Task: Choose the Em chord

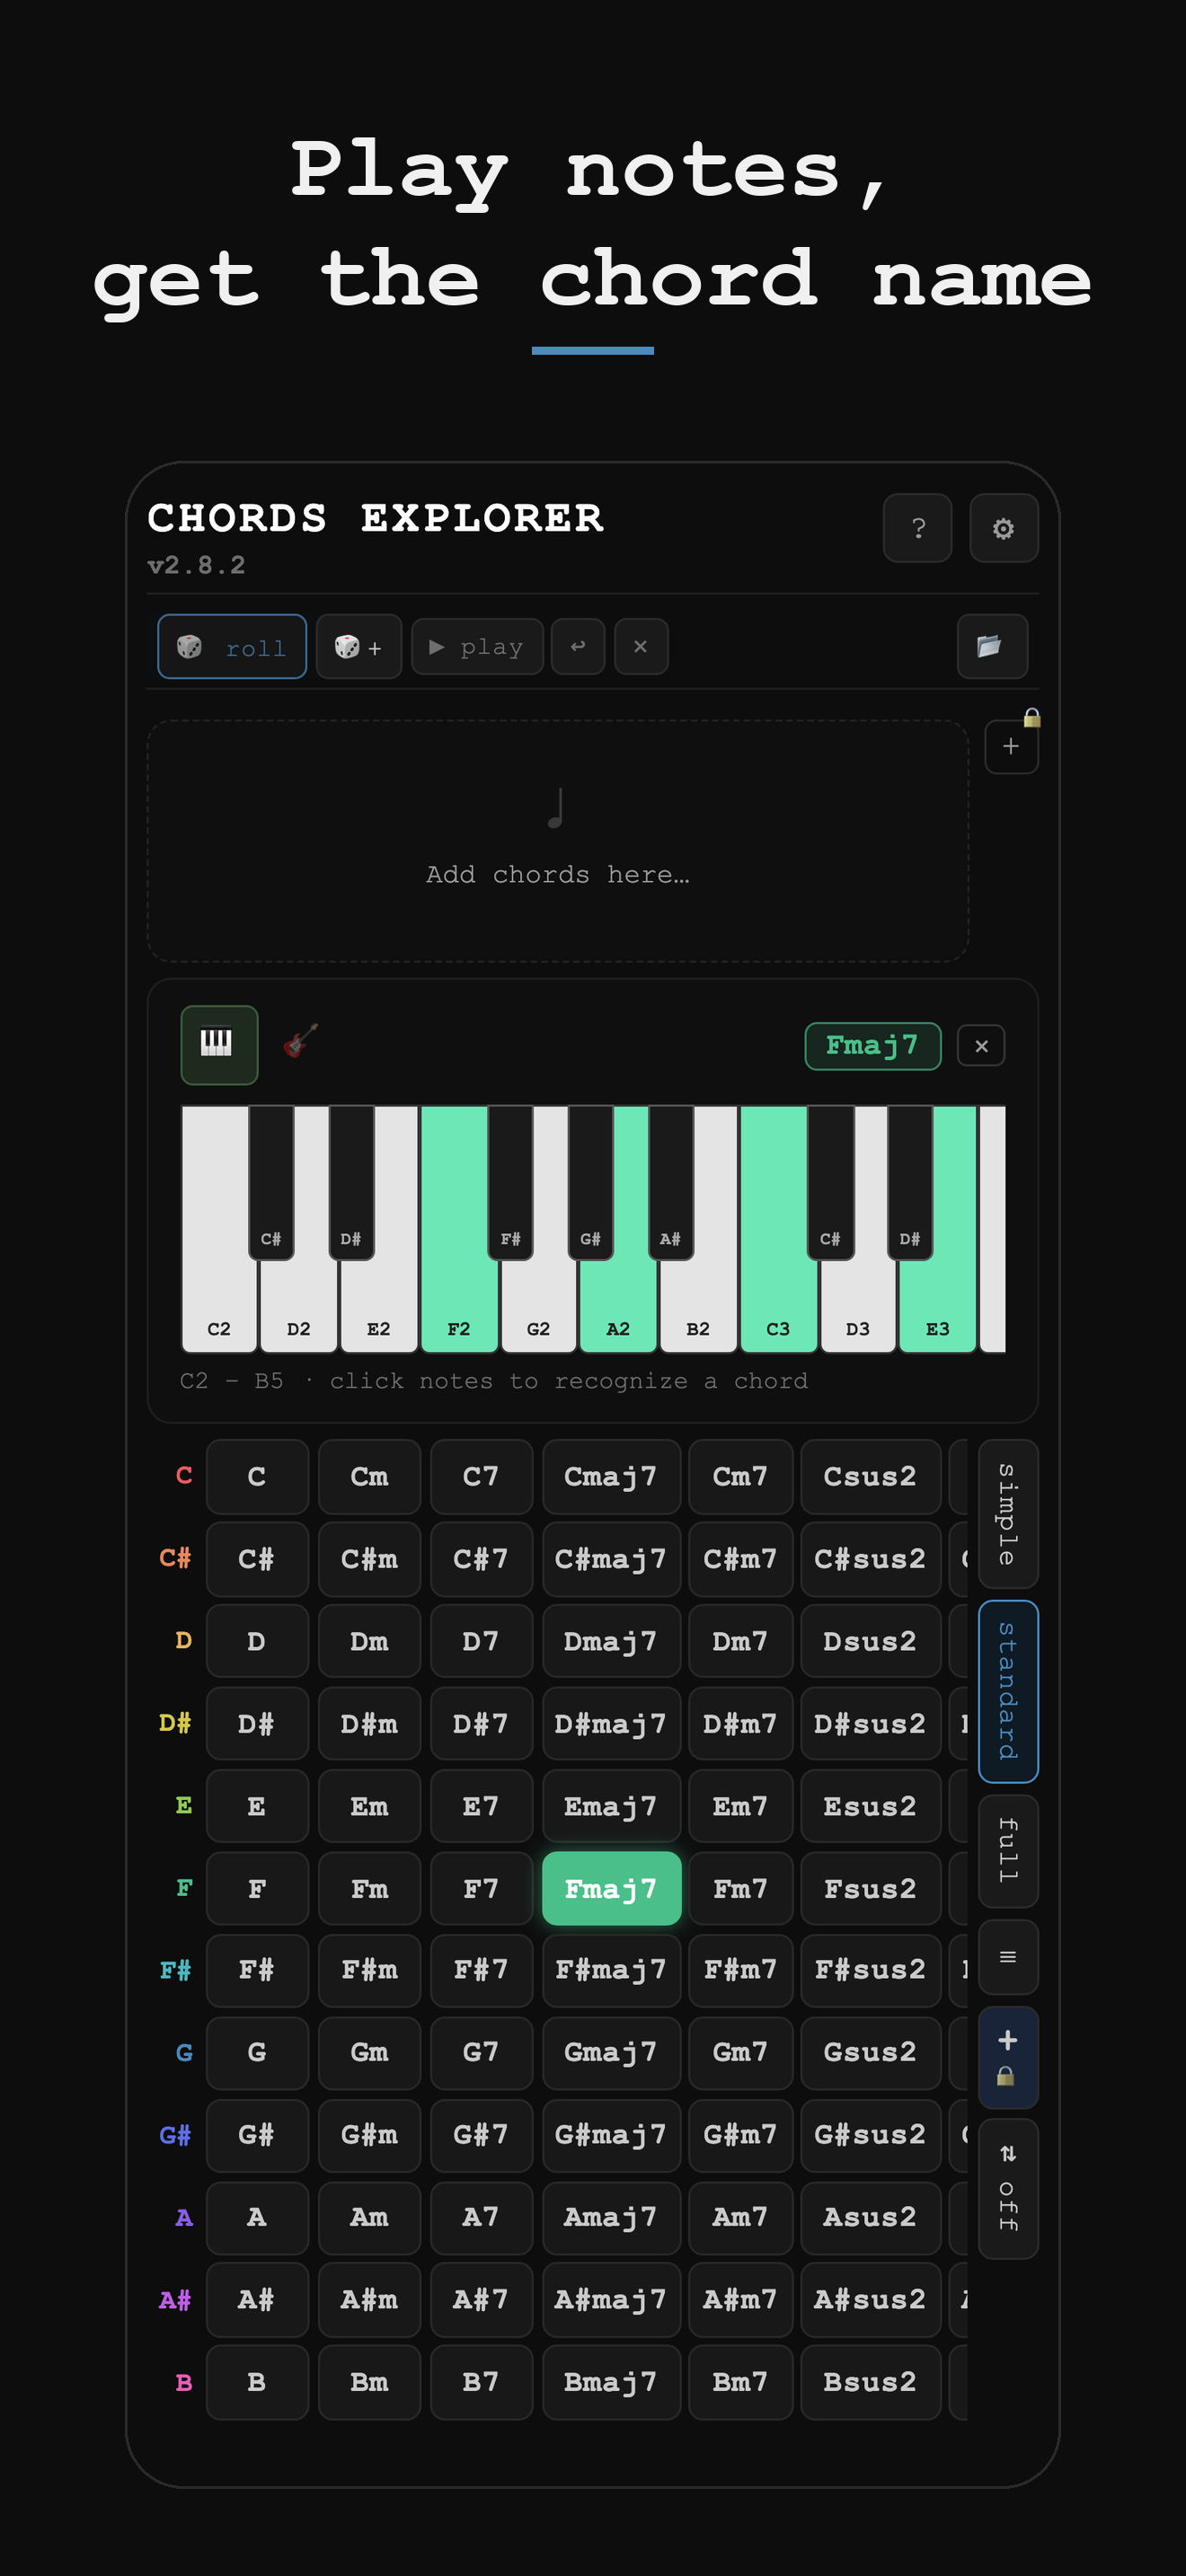Action: coord(369,1806)
